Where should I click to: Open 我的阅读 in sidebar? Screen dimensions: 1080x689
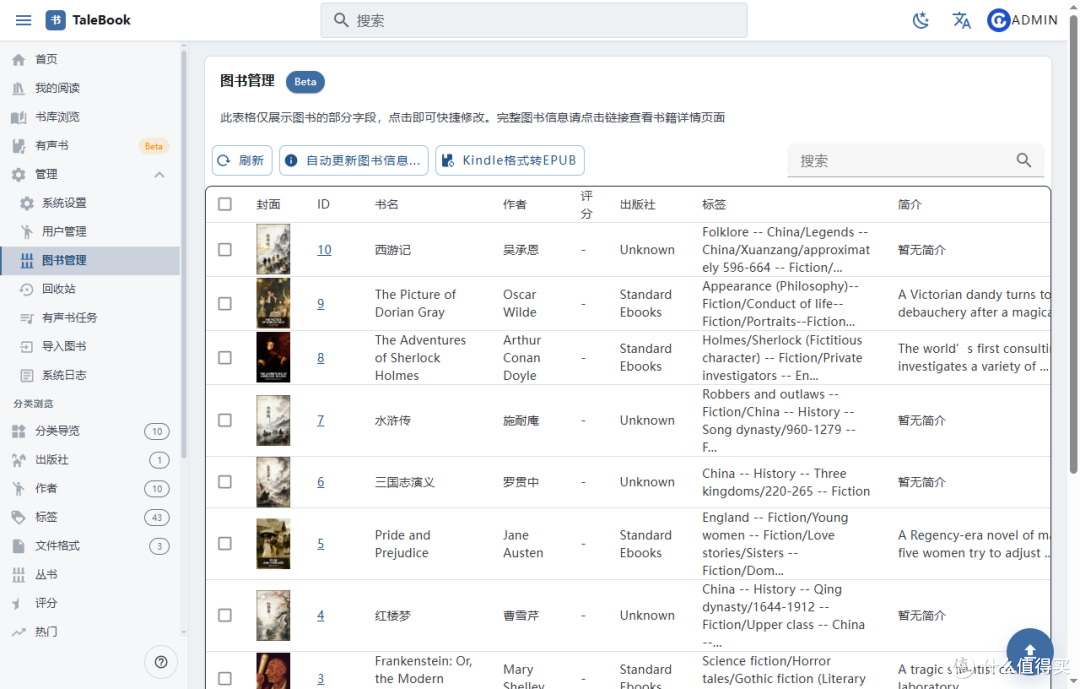coord(90,88)
